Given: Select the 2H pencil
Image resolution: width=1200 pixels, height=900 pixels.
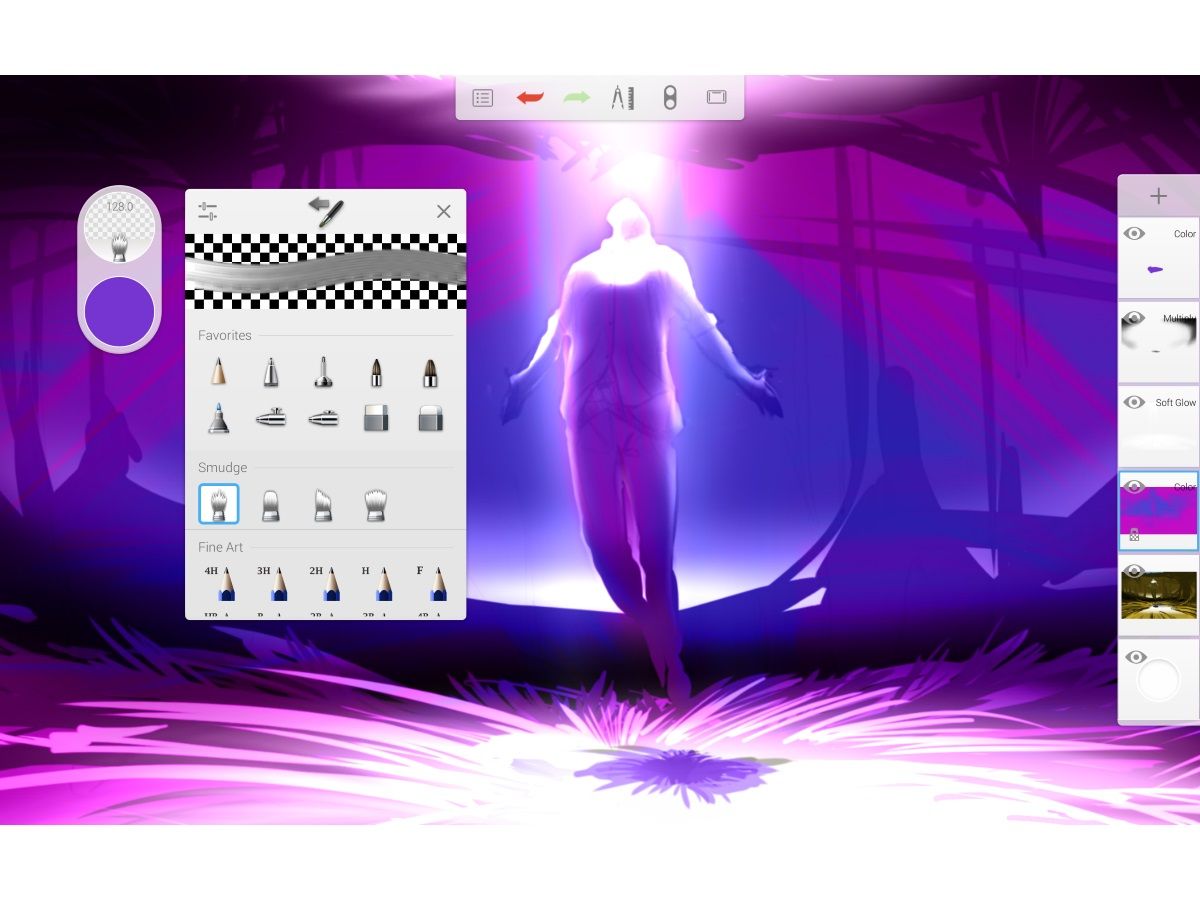Looking at the screenshot, I should click(x=323, y=583).
